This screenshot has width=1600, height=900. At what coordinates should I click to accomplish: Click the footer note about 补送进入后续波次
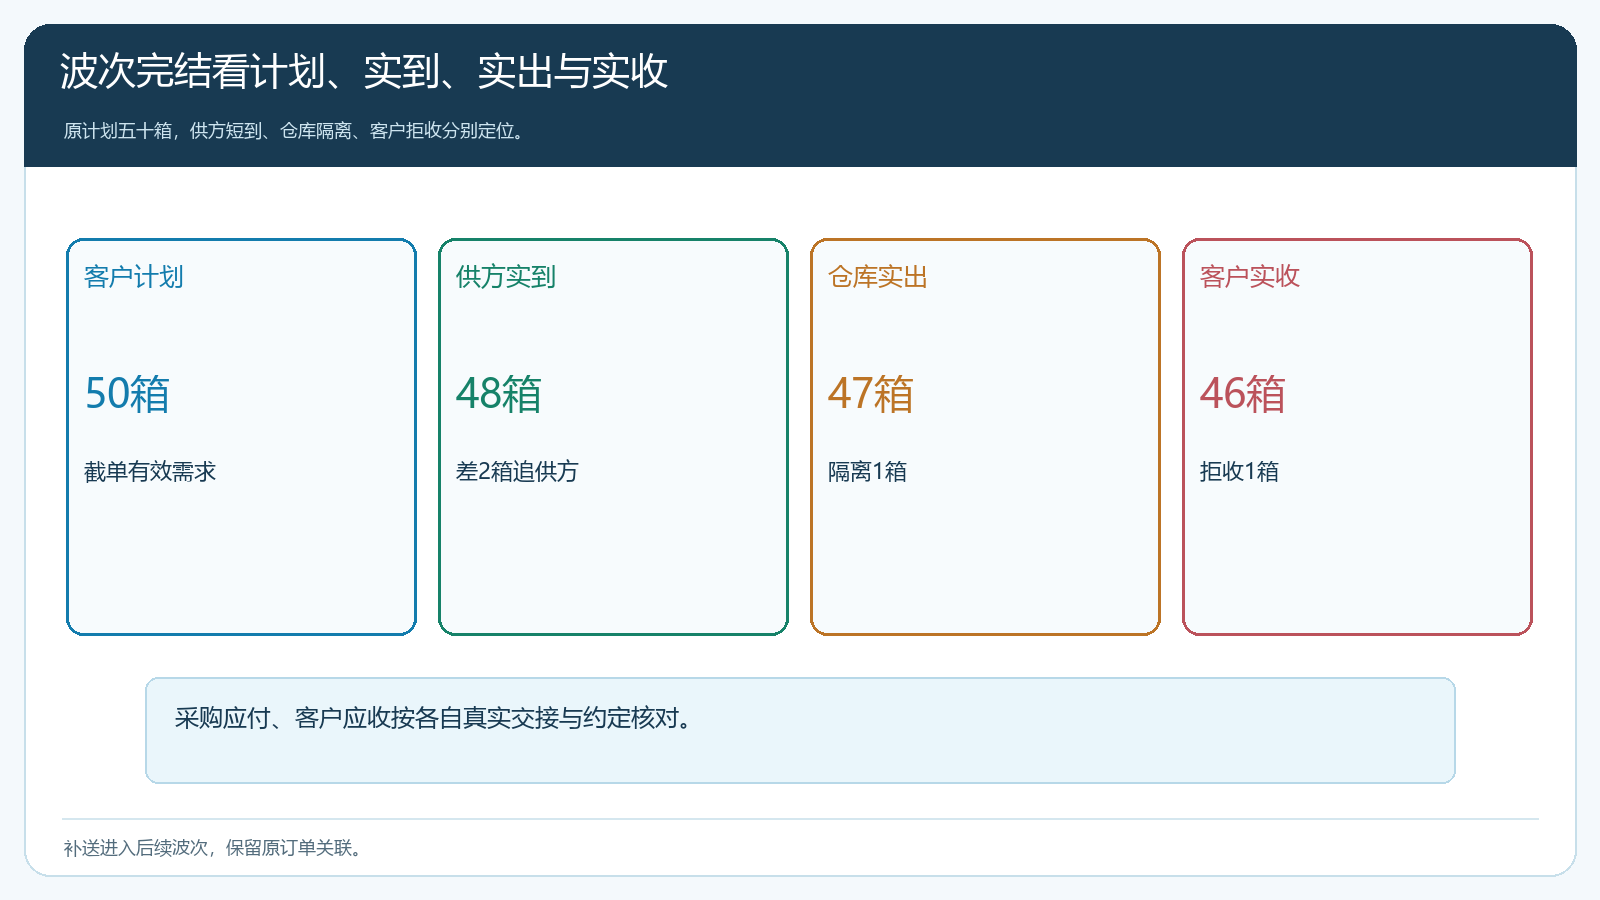215,848
